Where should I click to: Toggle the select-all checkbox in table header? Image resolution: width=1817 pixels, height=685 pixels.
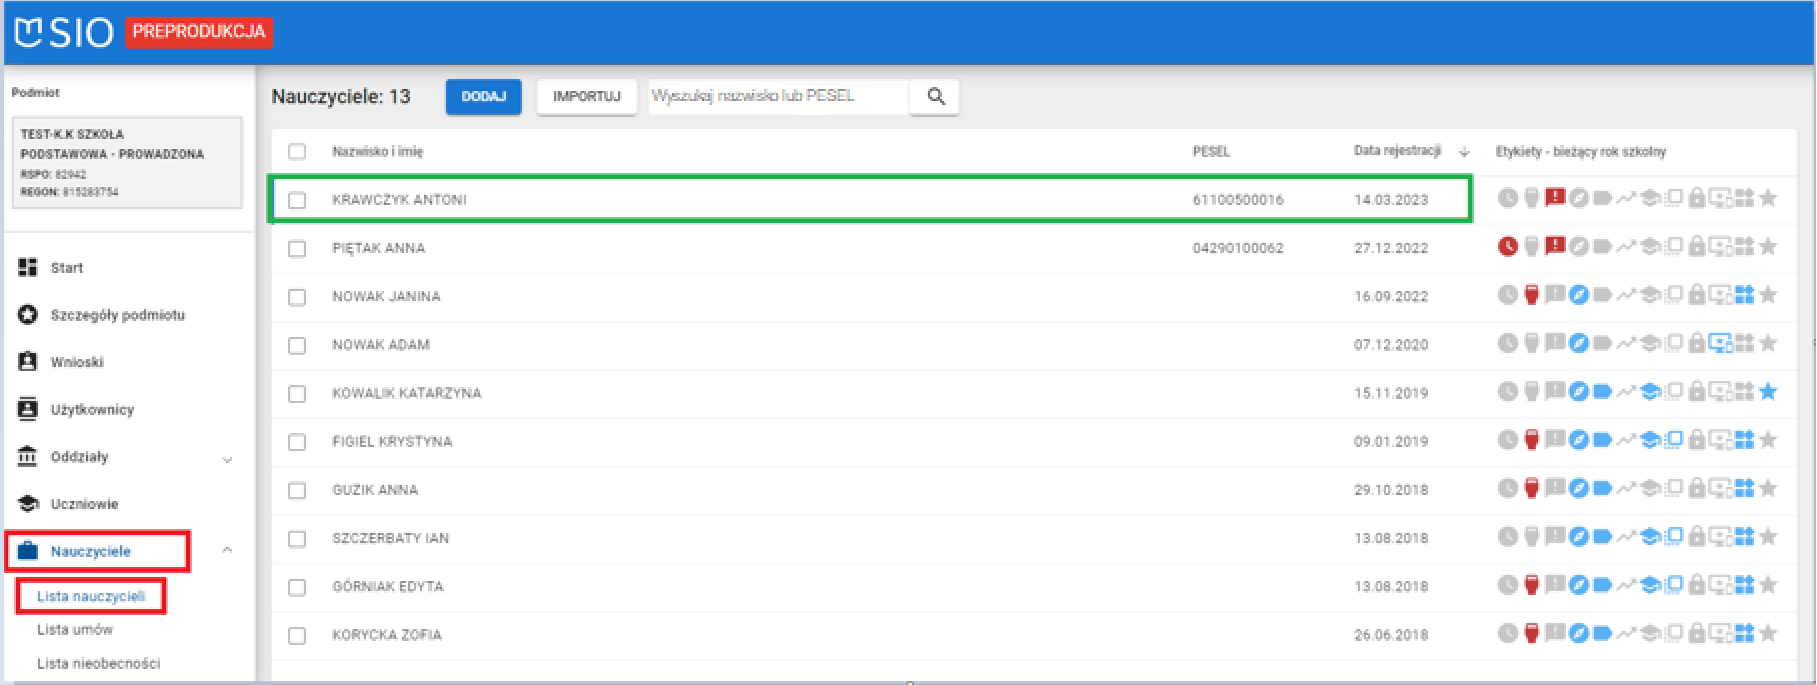coord(297,152)
